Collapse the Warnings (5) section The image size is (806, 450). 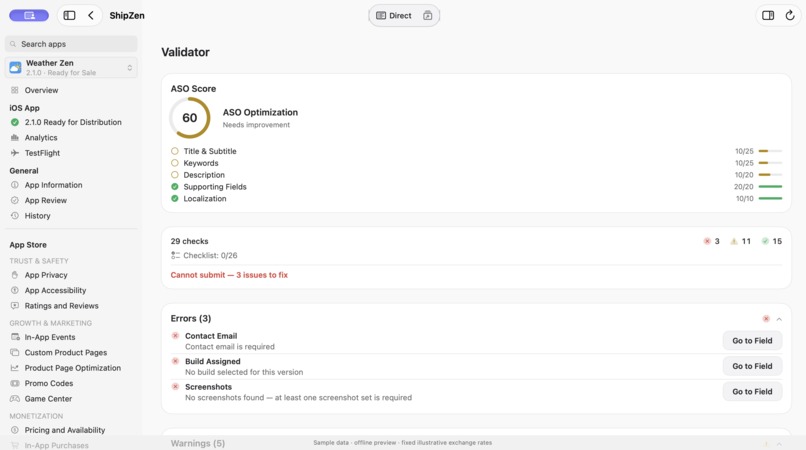pyautogui.click(x=779, y=444)
